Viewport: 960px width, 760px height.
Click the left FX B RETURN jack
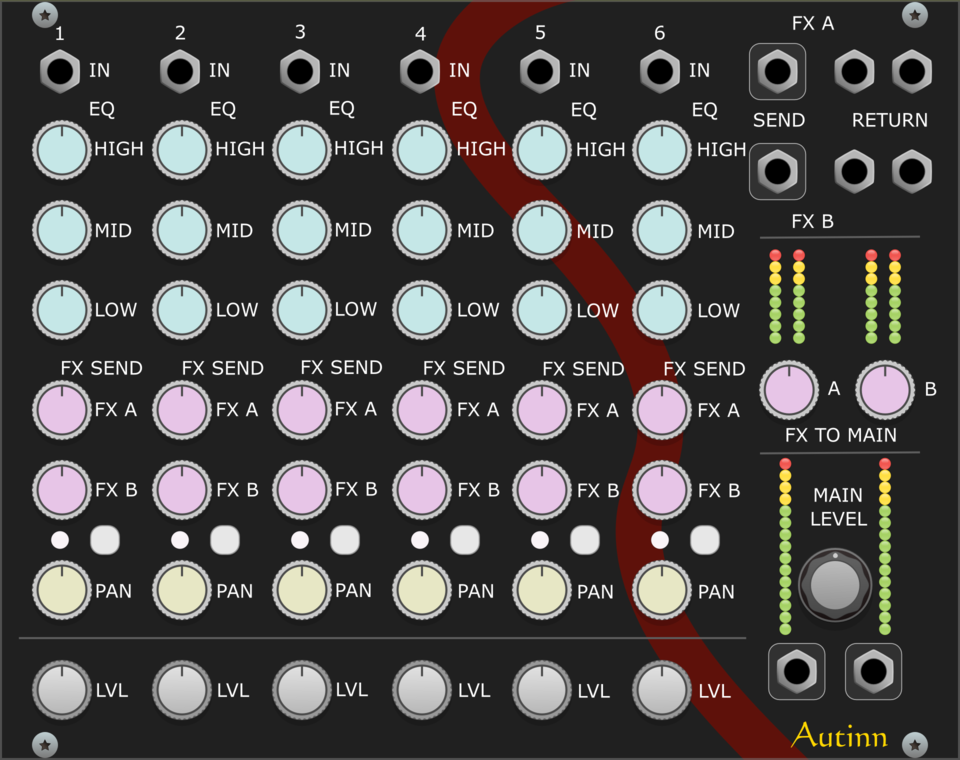(x=854, y=171)
